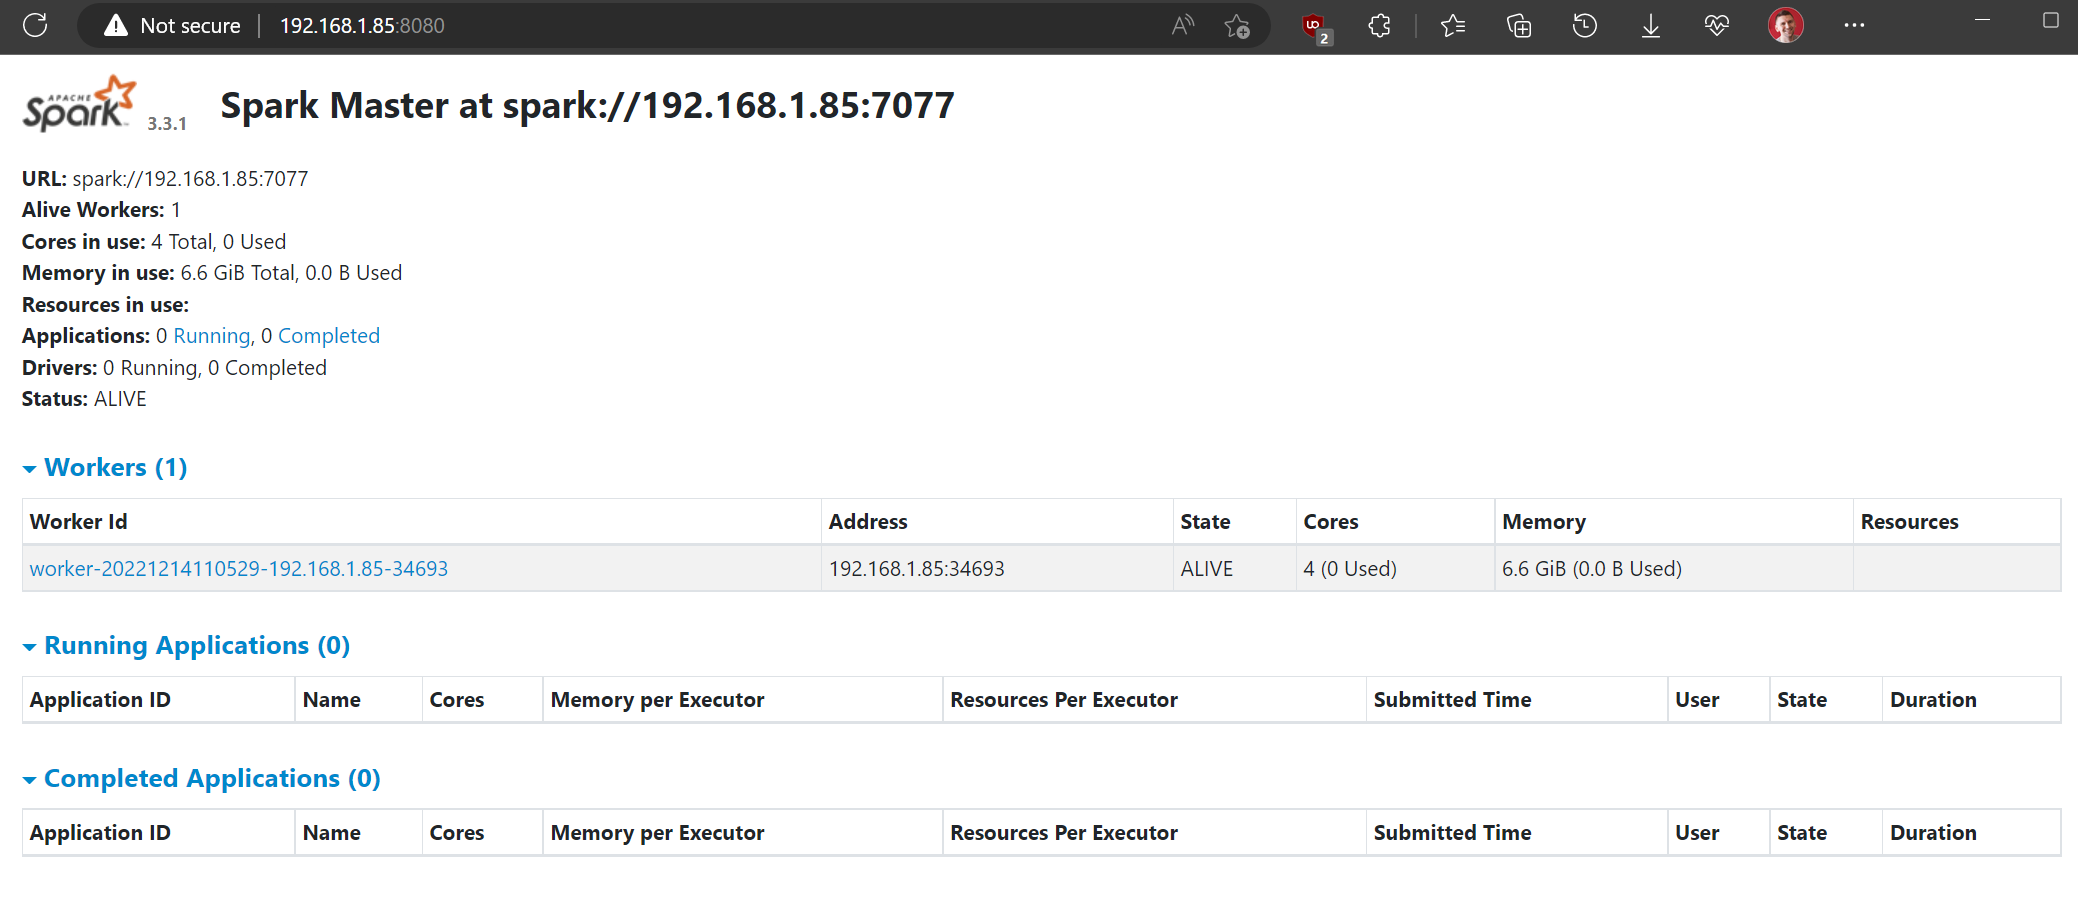2078x906 pixels.
Task: Open the Extensions puzzle icon
Action: [x=1380, y=26]
